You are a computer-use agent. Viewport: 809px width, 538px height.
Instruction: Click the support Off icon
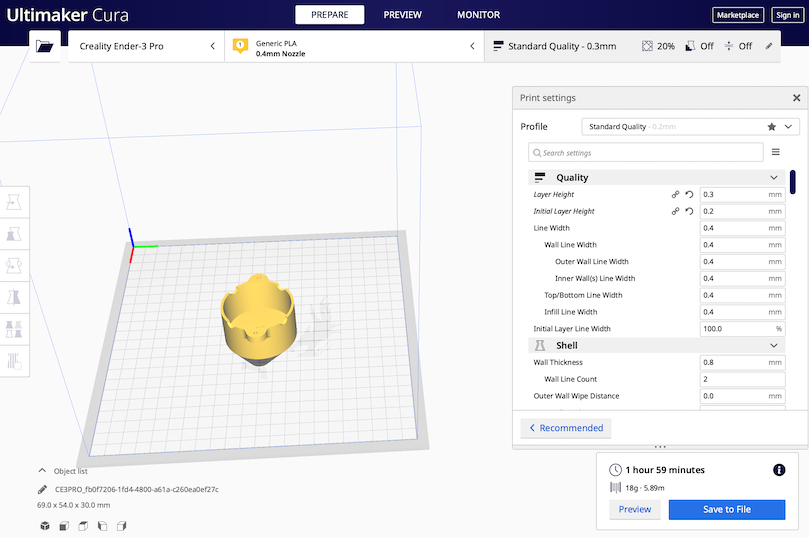(690, 46)
